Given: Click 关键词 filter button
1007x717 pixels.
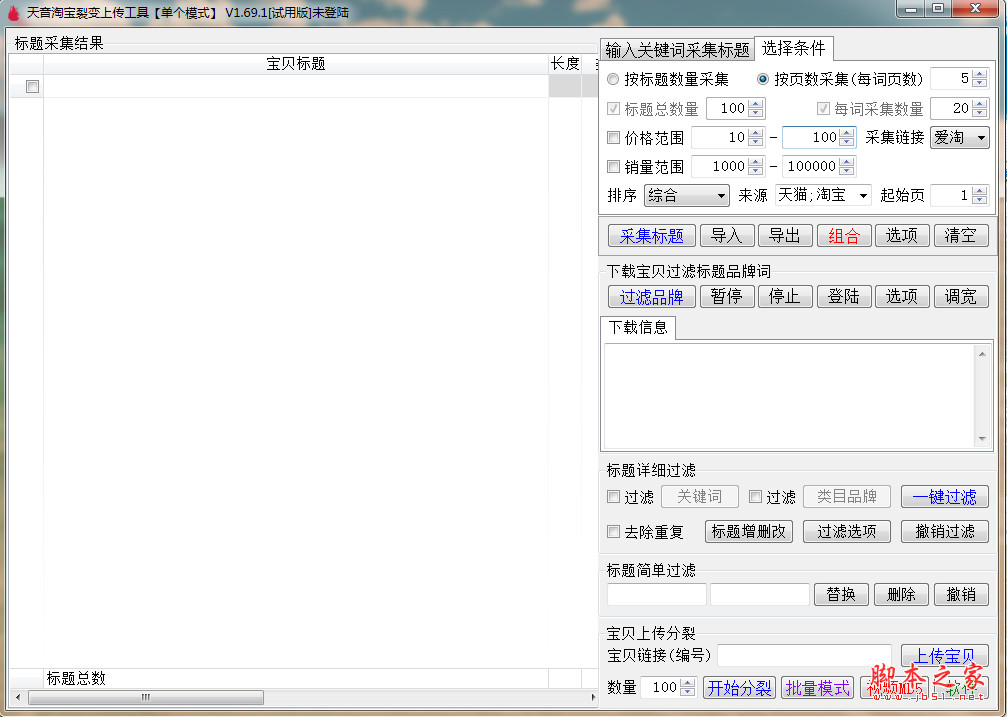Looking at the screenshot, I should point(699,497).
